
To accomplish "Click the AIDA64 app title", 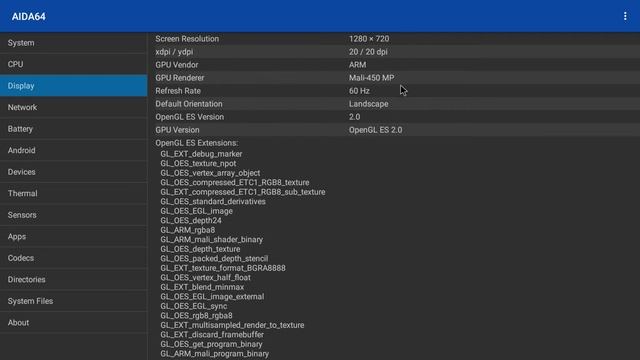I will click(x=29, y=17).
